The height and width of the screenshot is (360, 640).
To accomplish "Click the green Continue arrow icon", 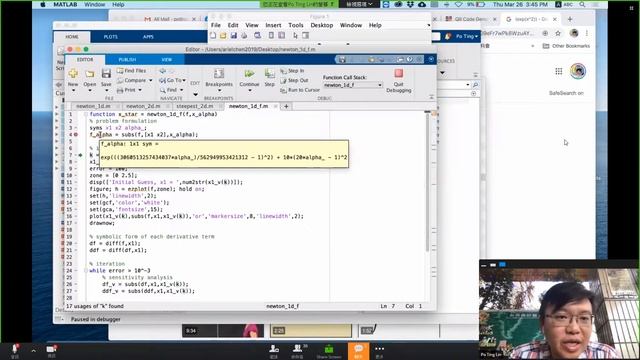I will point(249,73).
